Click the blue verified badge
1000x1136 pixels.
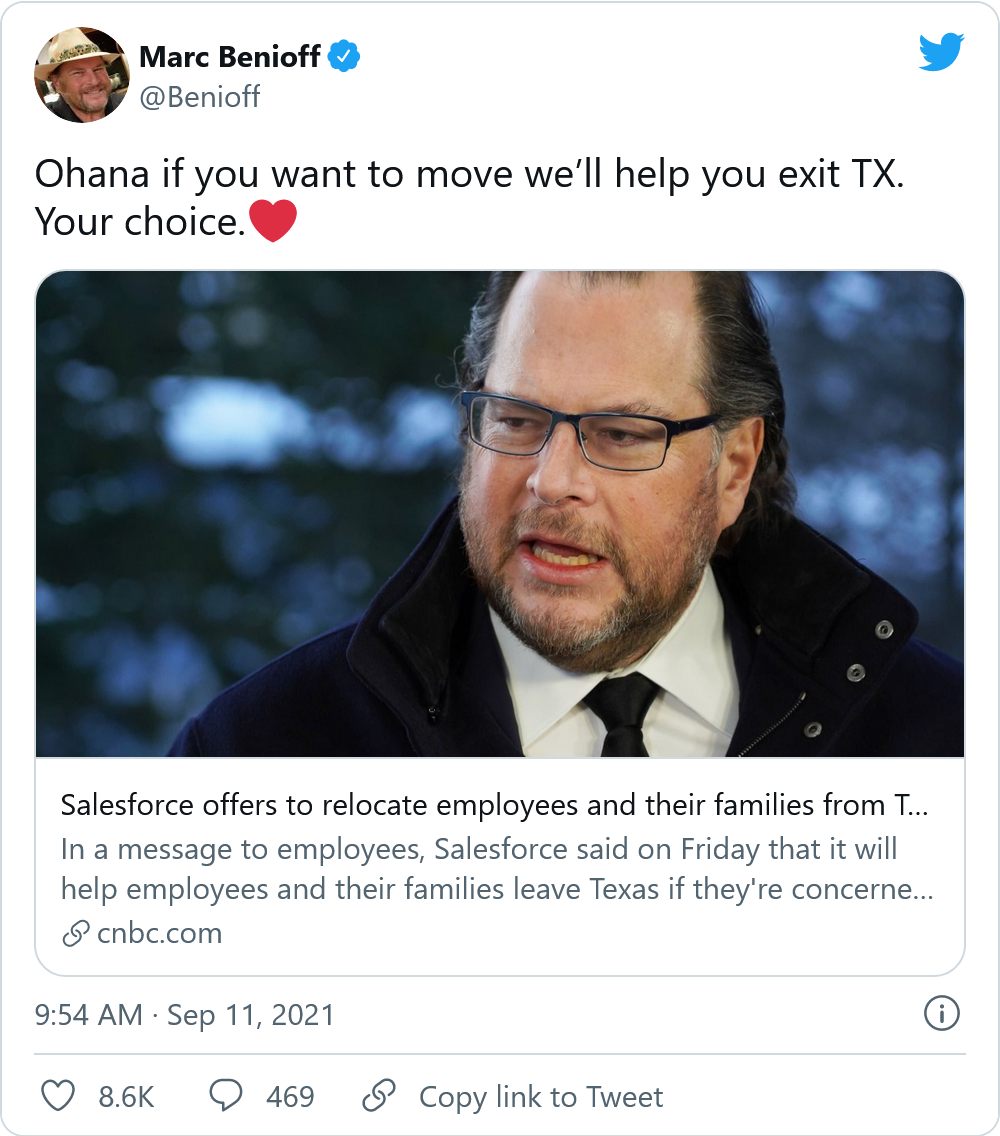point(344,57)
